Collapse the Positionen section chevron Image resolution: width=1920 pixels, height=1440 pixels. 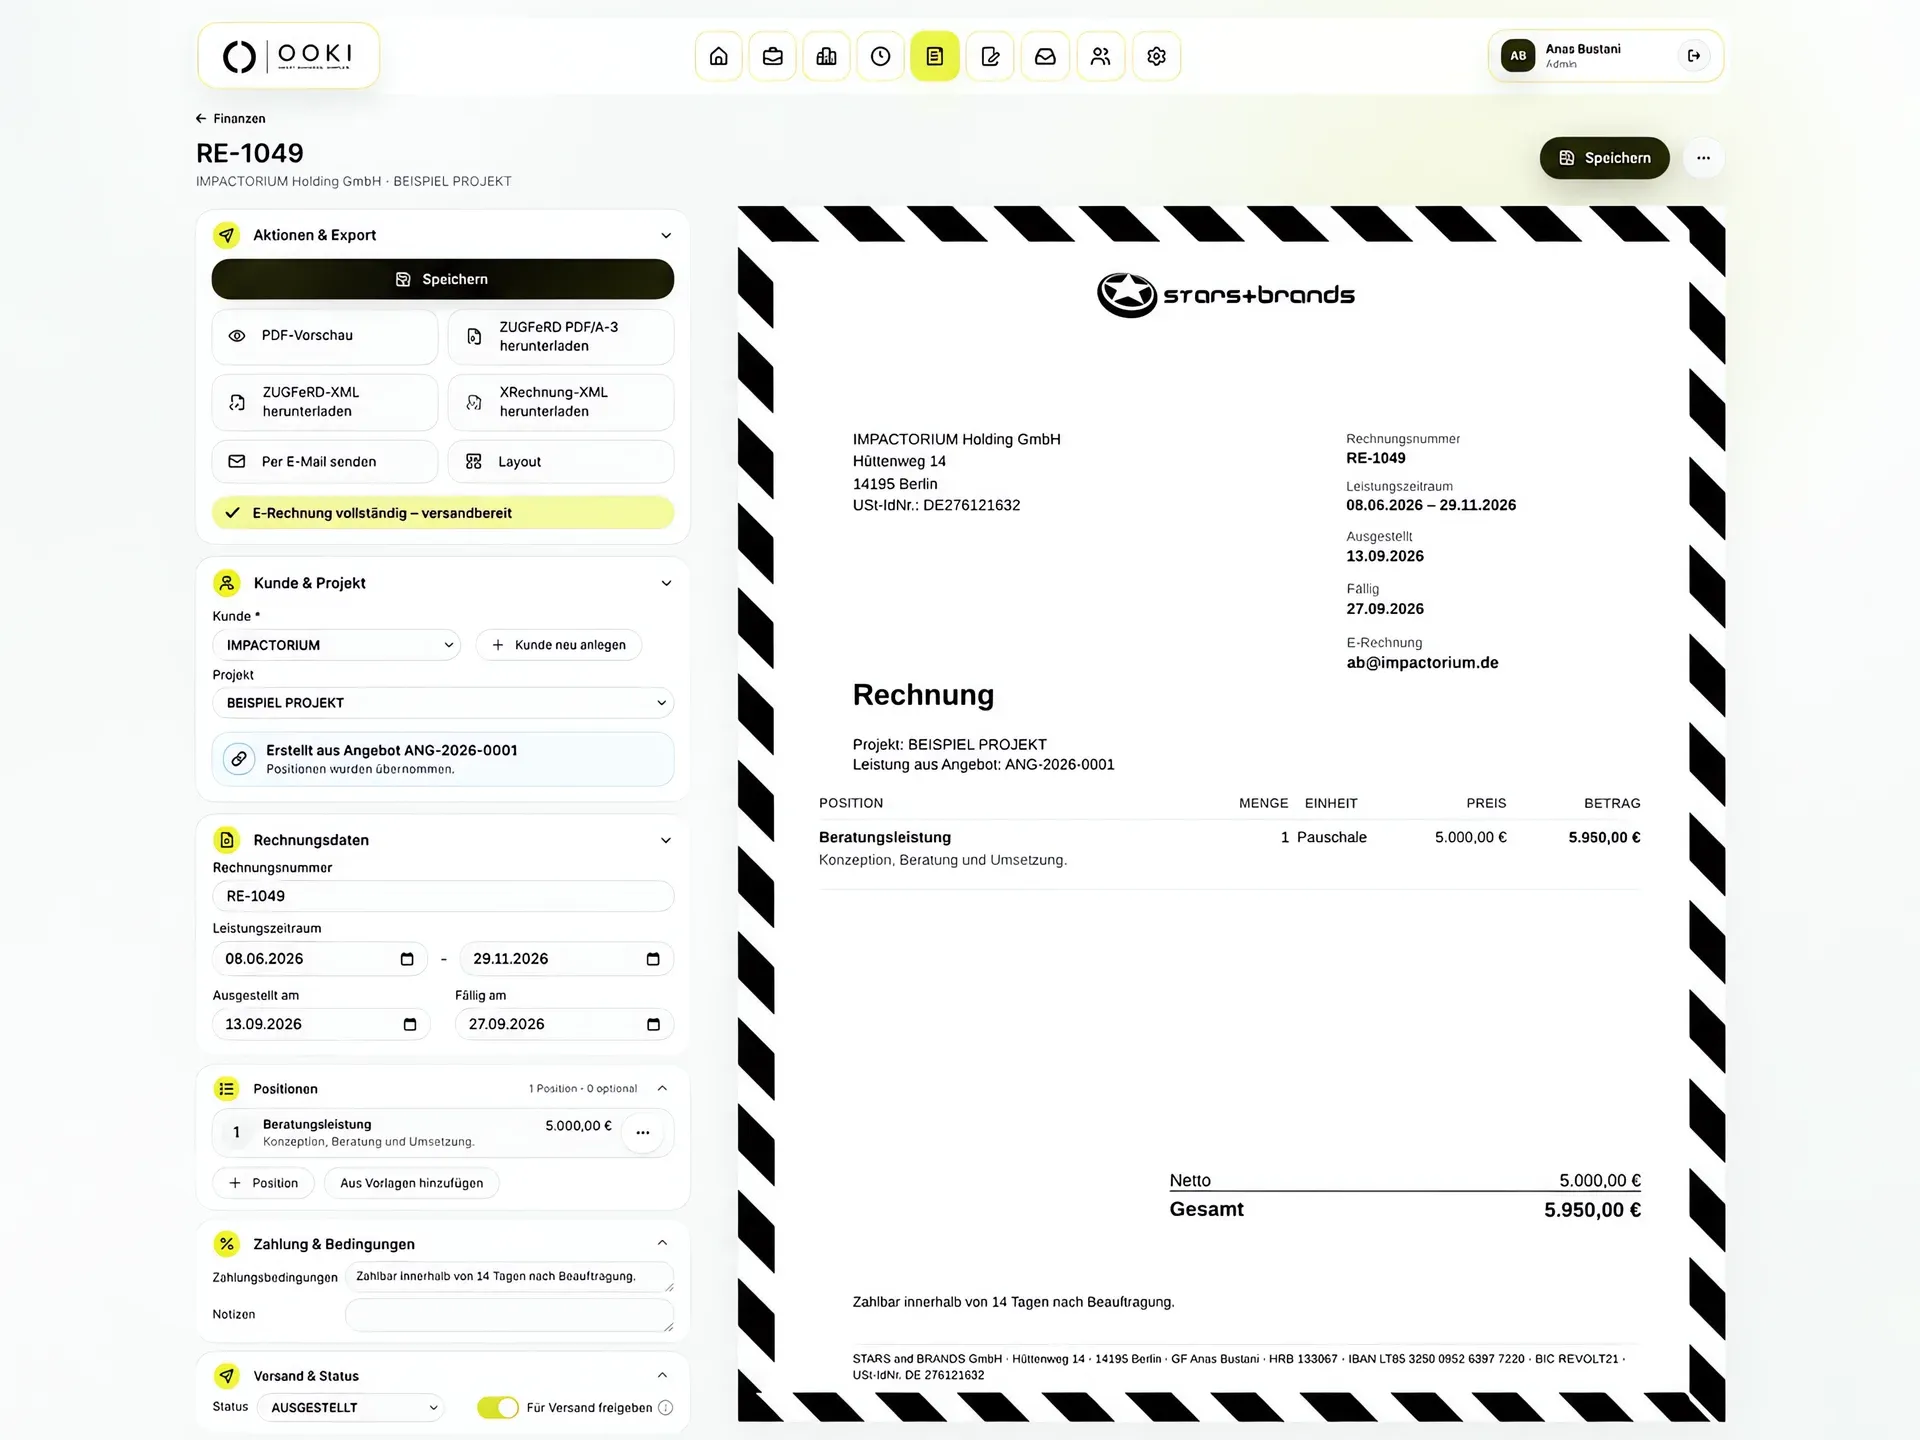click(x=662, y=1088)
